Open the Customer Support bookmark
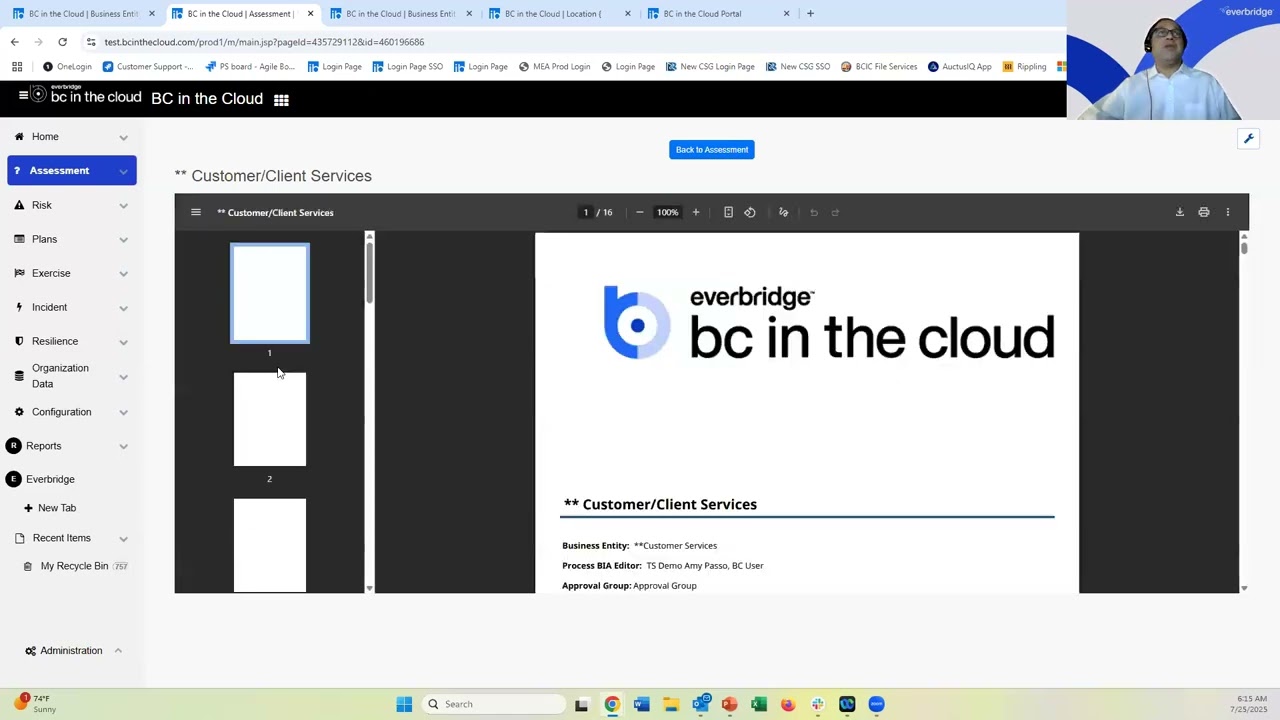The image size is (1280, 720). [148, 67]
